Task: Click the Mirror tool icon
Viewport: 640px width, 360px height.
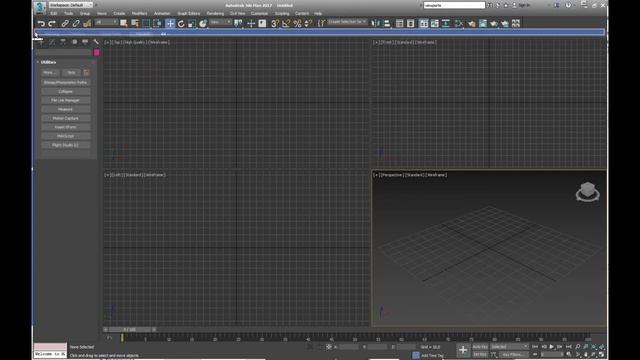Action: pyautogui.click(x=375, y=23)
